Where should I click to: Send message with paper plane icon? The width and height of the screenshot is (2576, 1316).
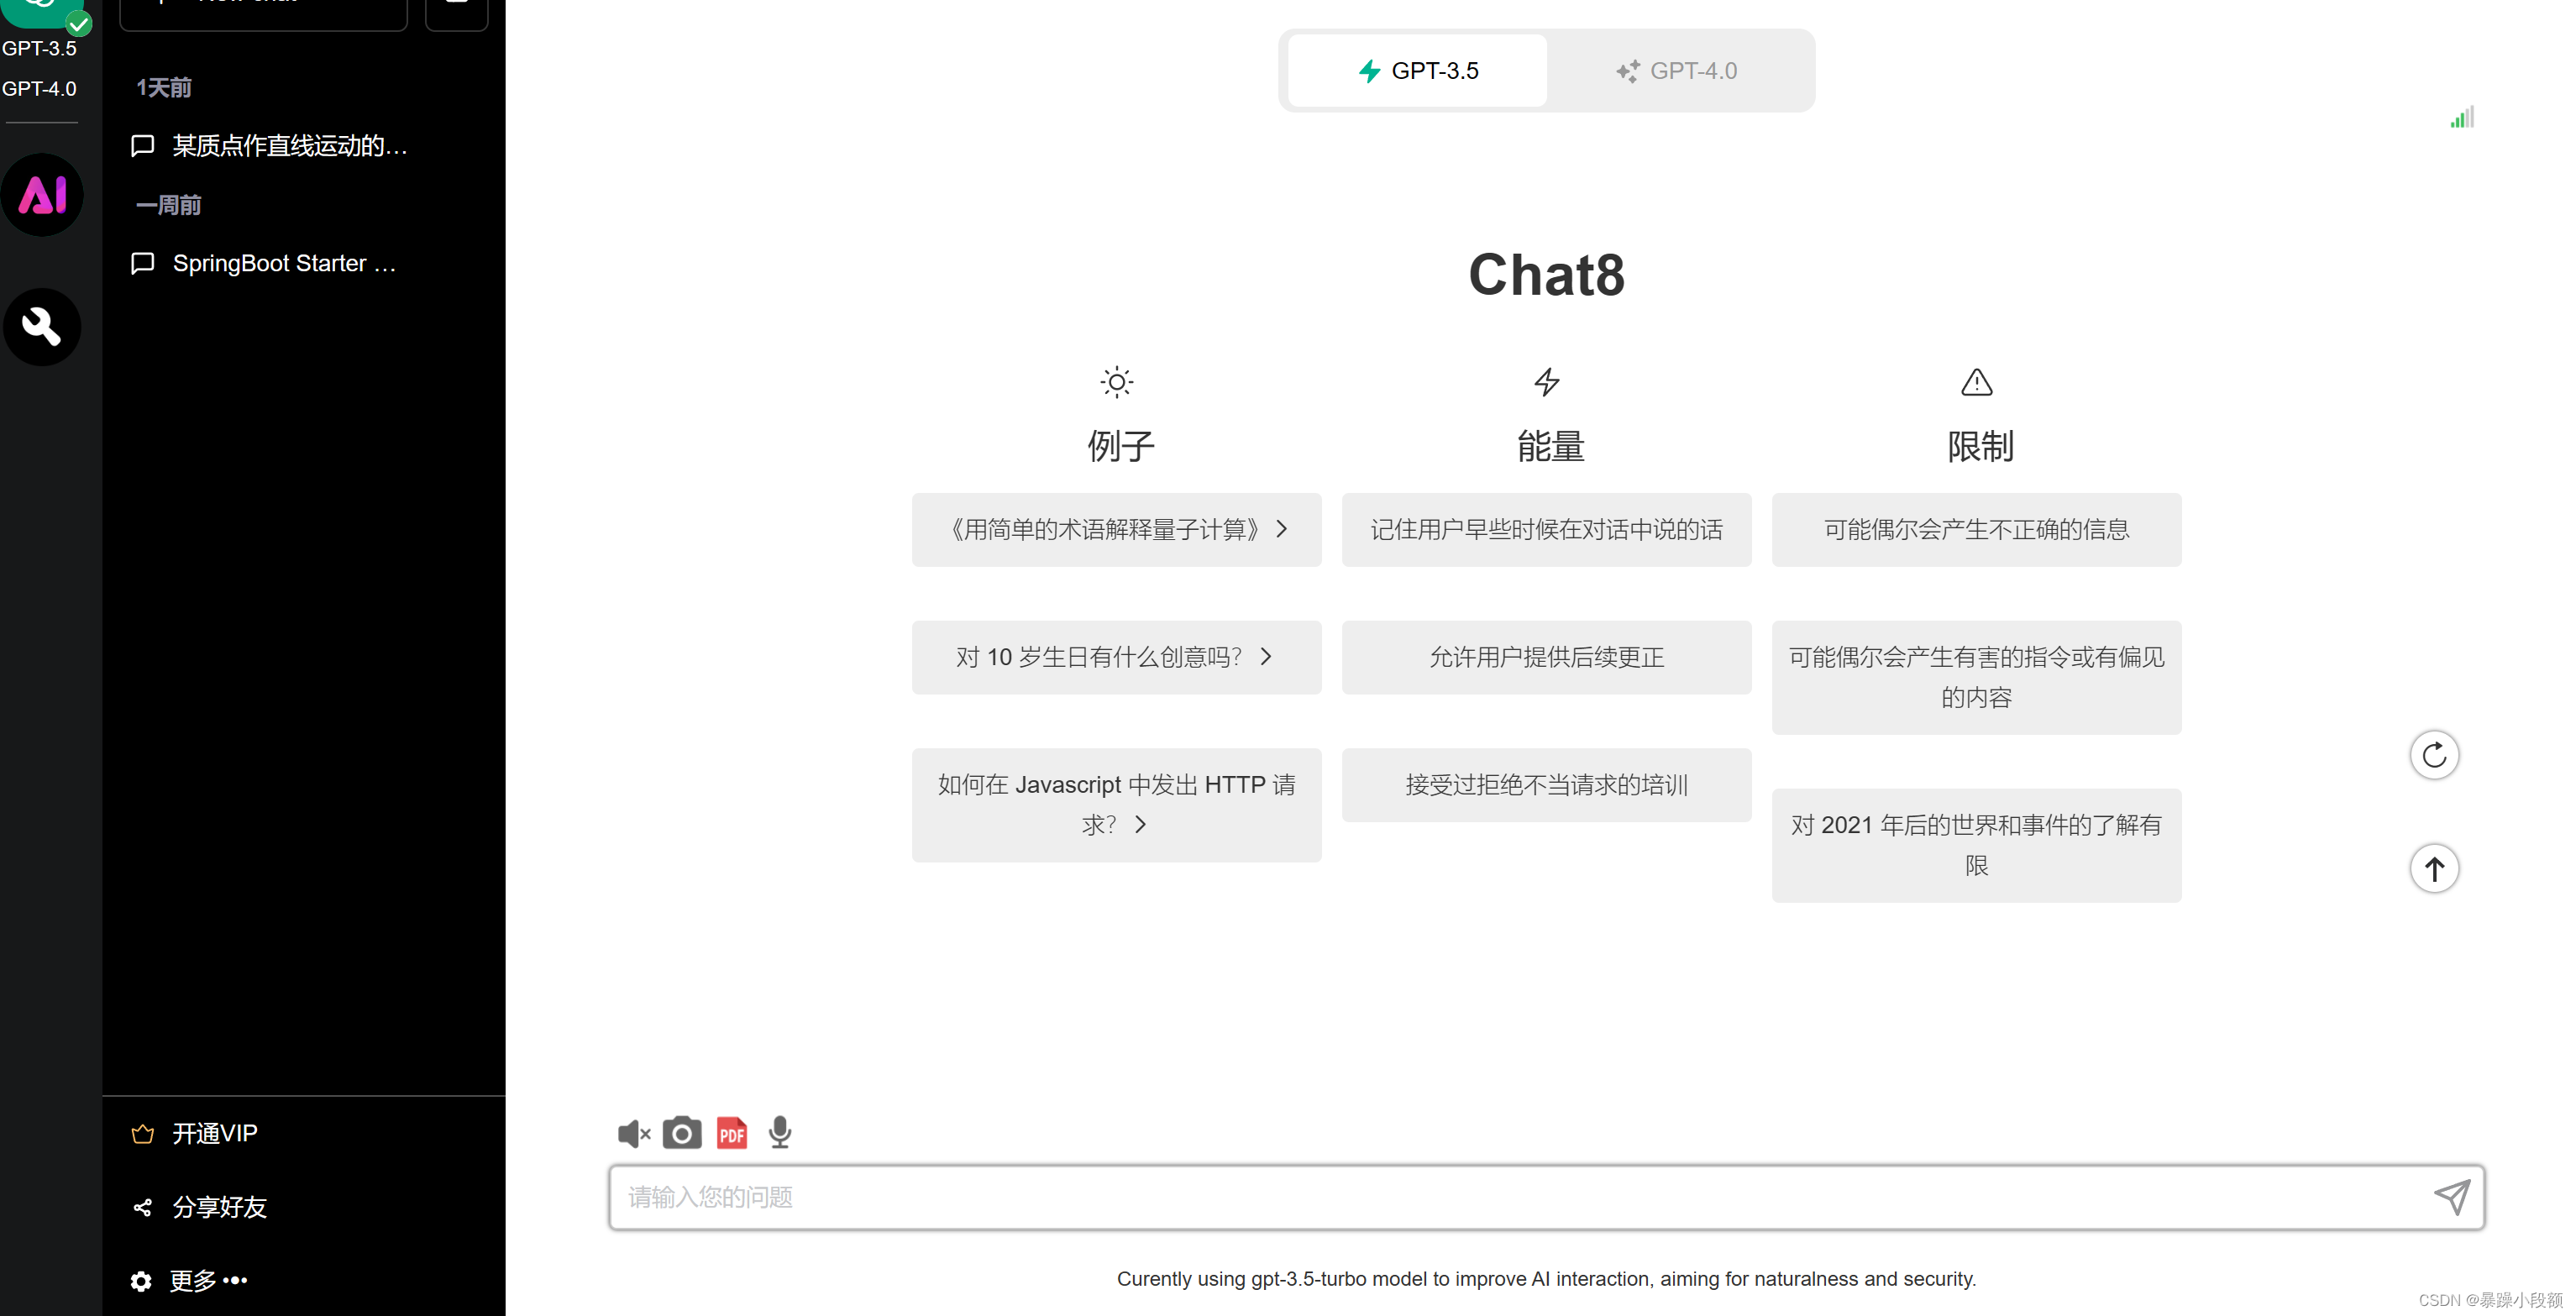point(2452,1196)
